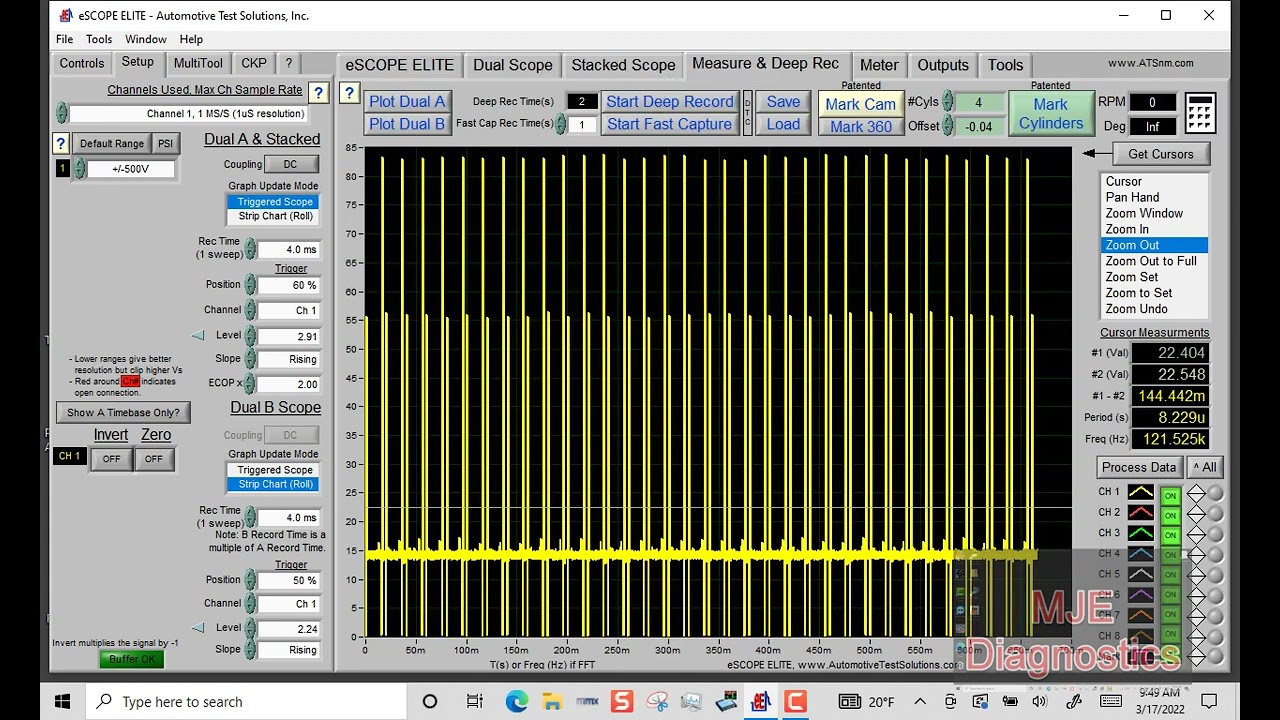Screen dimensions: 1280x720
Task: Open the calculator icon next to RPM
Action: point(1200,113)
